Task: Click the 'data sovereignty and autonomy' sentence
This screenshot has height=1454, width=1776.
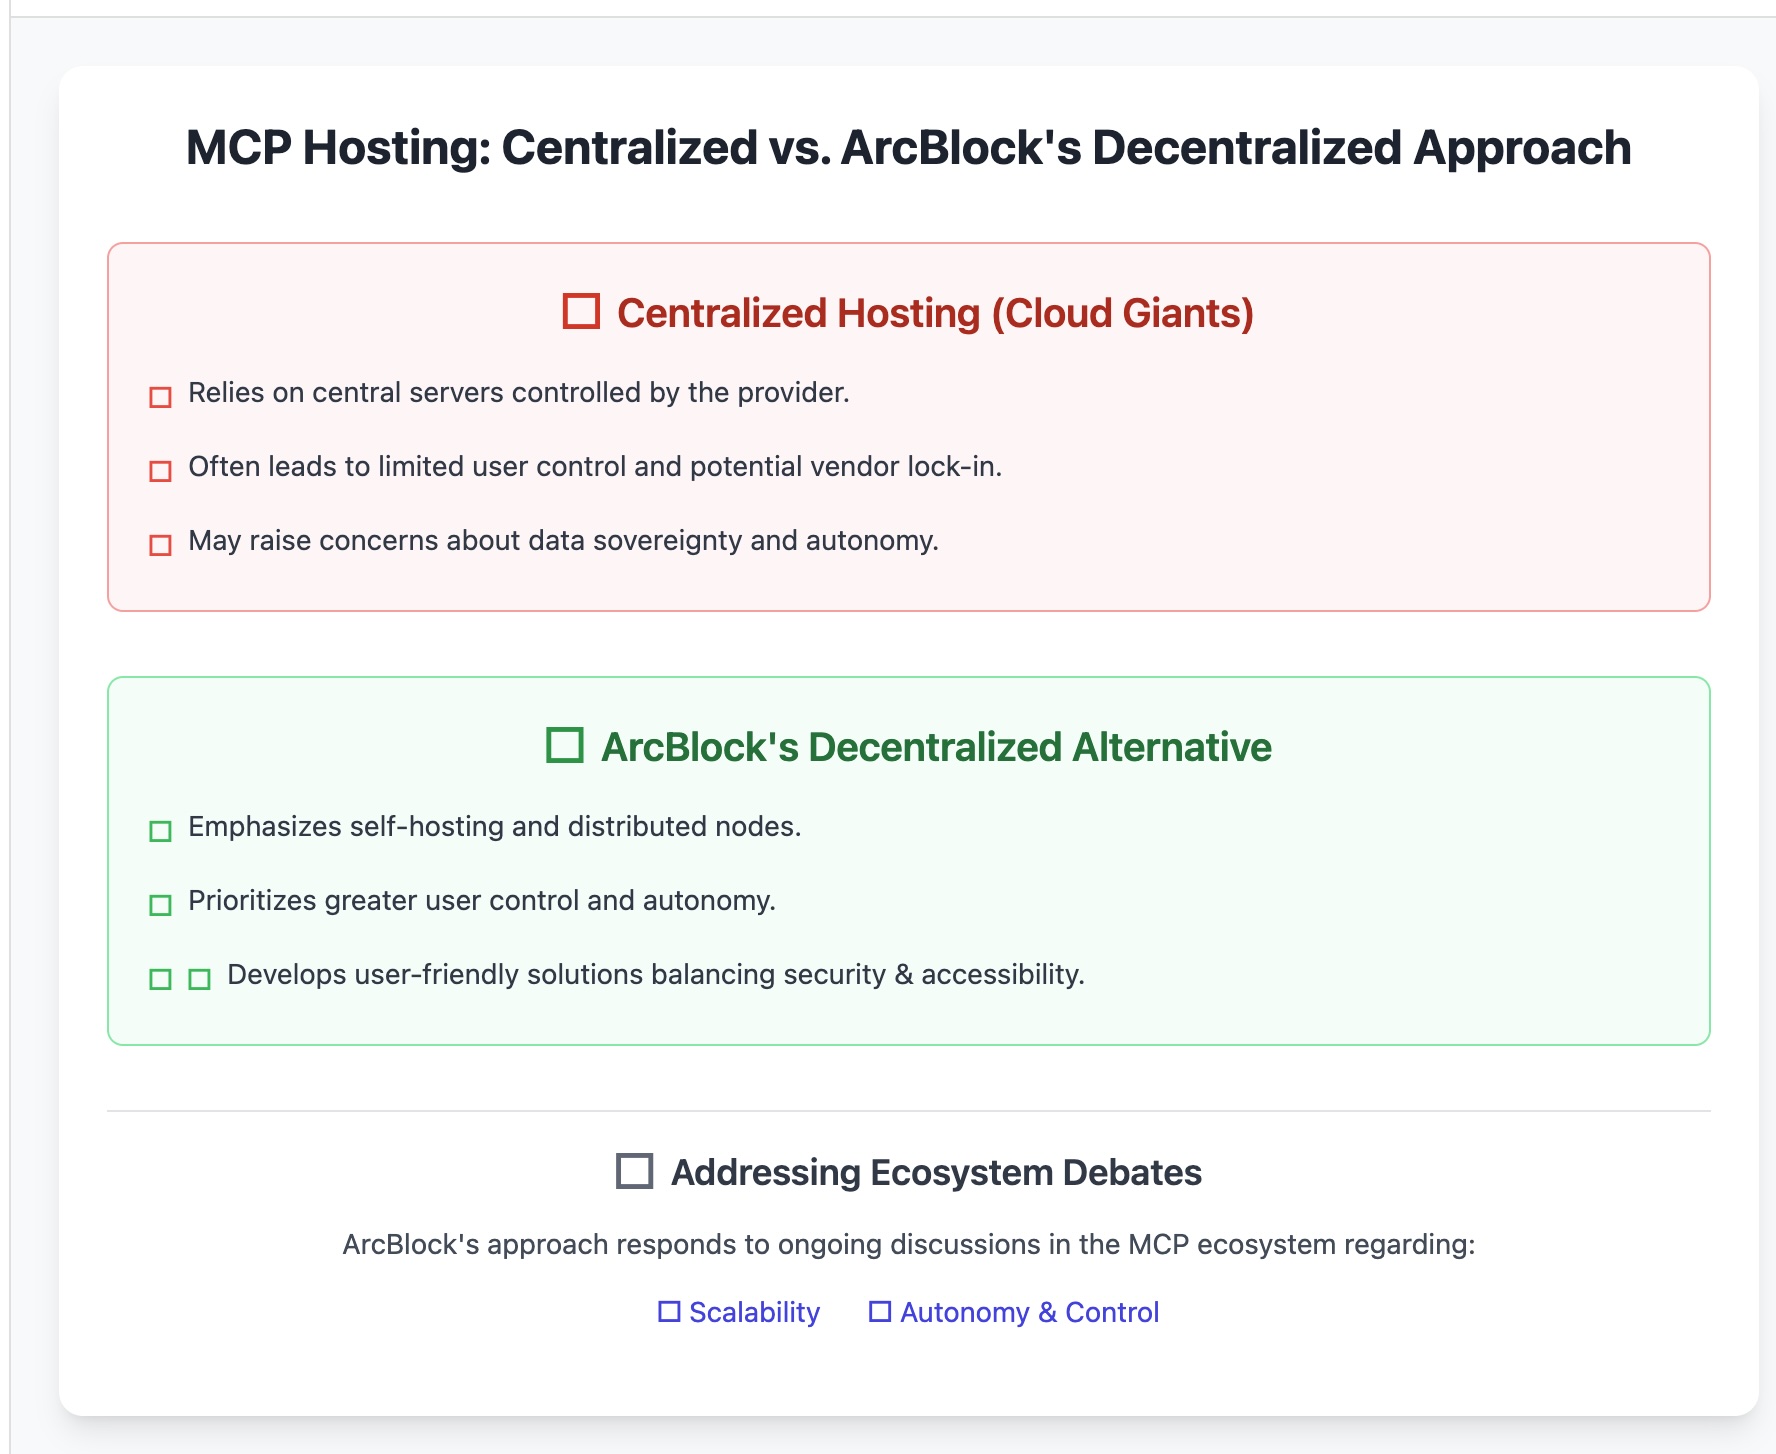Action: 563,541
